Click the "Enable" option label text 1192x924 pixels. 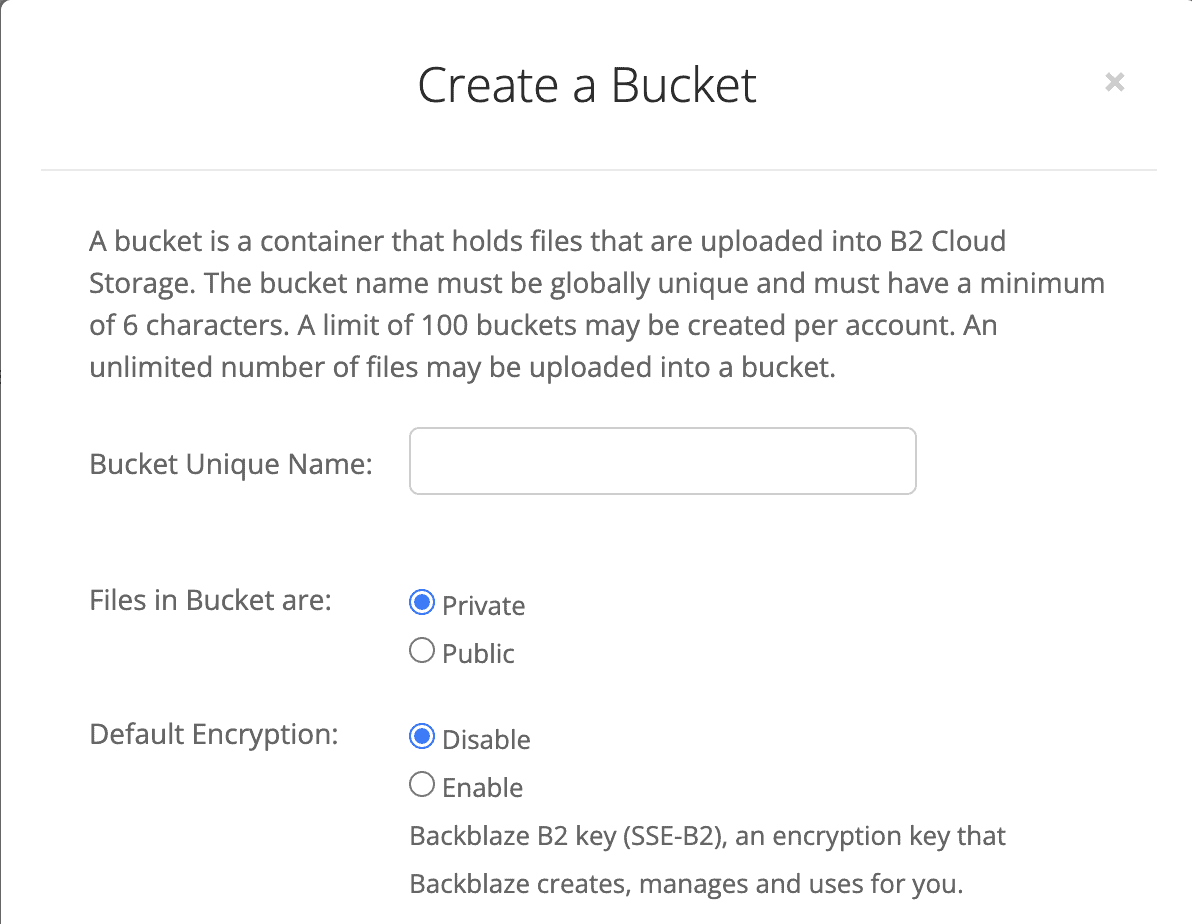pos(482,788)
